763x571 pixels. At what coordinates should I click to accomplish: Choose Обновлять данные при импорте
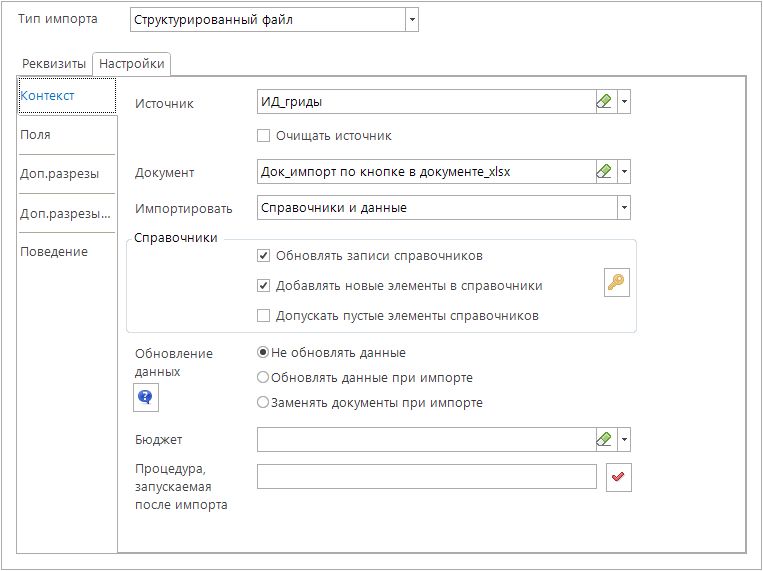[264, 377]
